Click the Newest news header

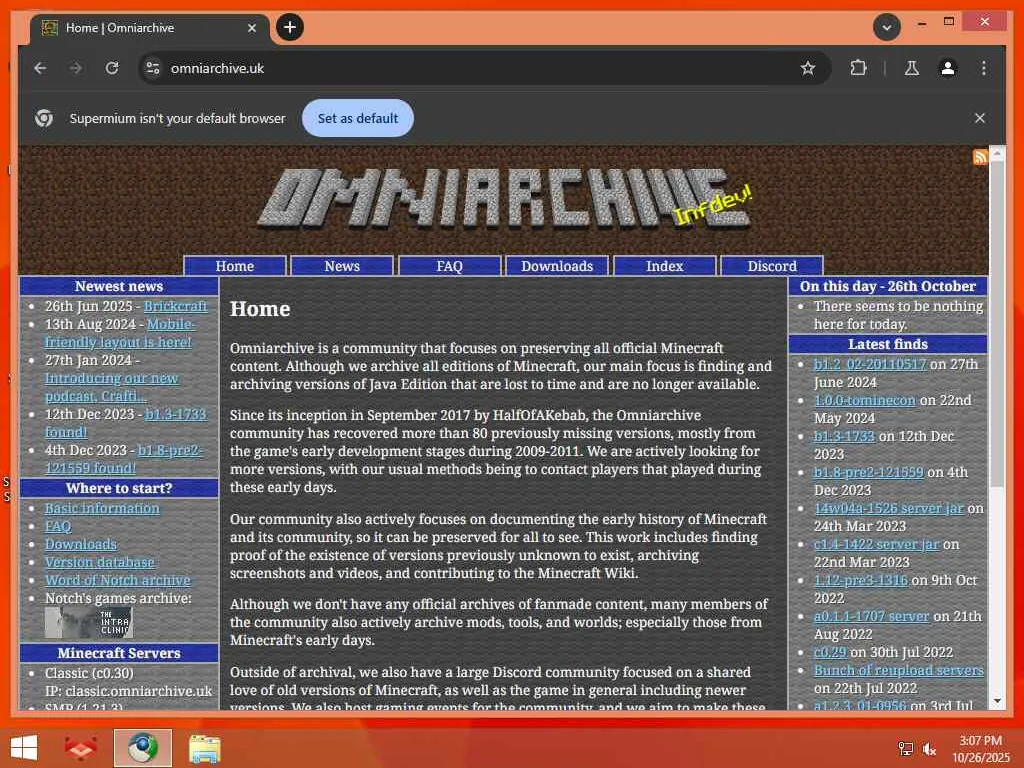[119, 286]
